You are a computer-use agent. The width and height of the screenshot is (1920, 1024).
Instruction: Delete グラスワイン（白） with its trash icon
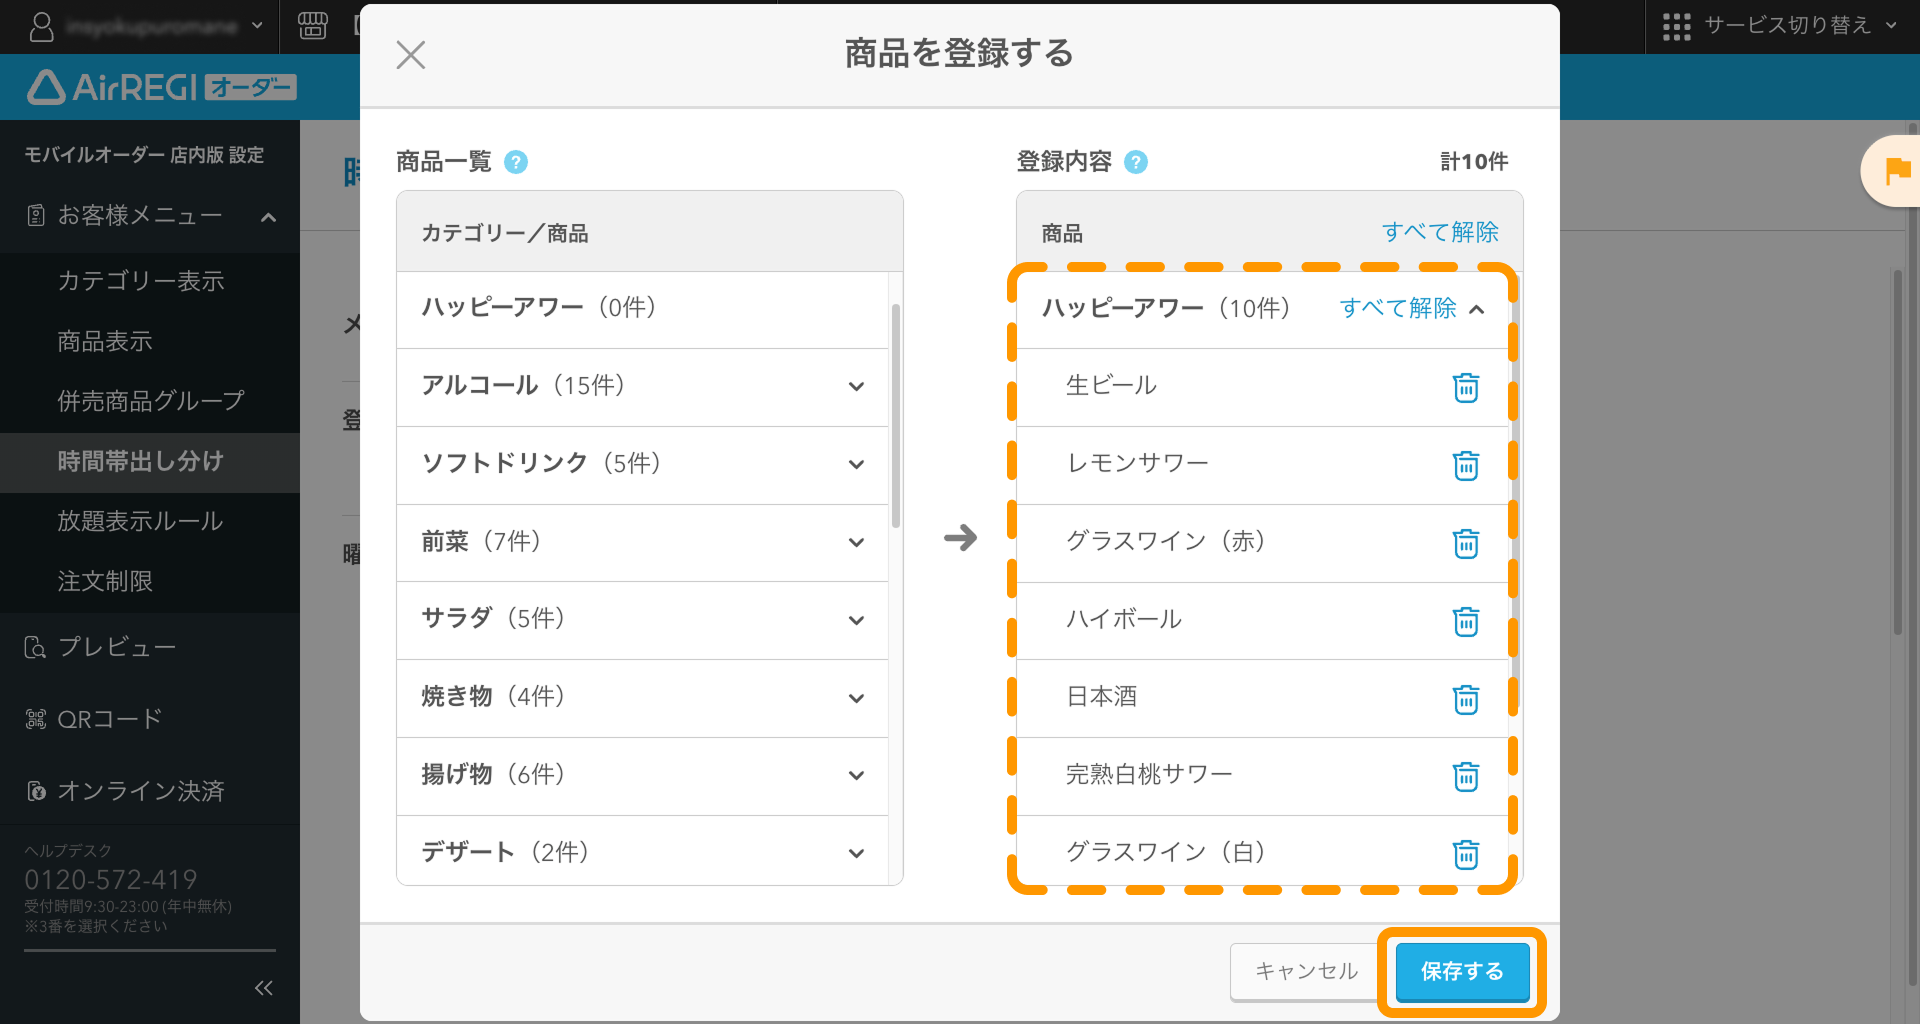[x=1466, y=854]
